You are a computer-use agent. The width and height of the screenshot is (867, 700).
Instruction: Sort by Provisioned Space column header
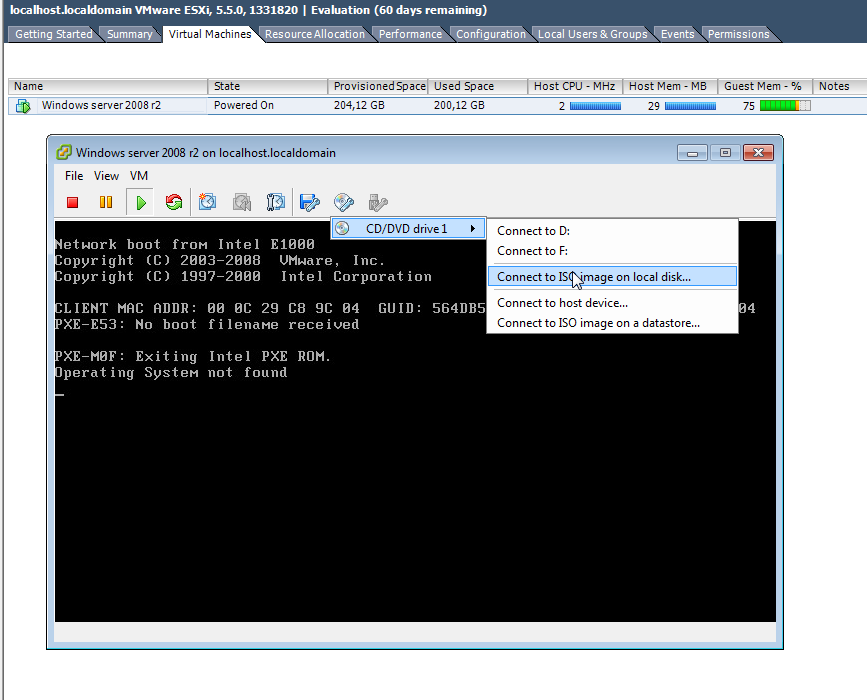pyautogui.click(x=378, y=86)
